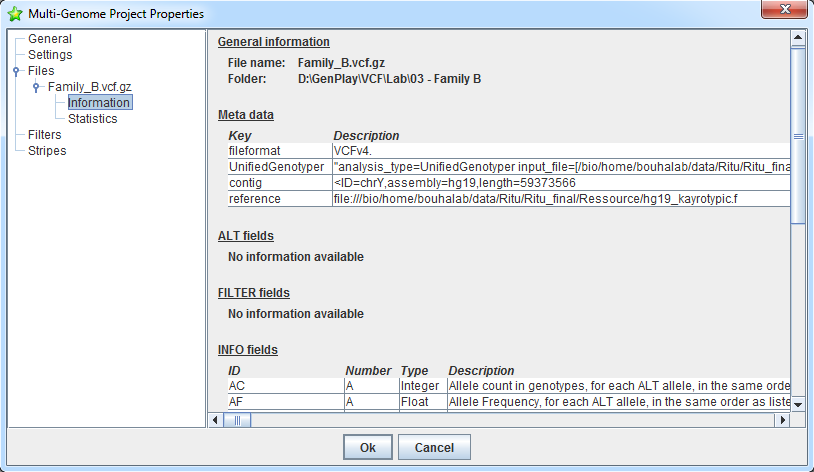814x472 pixels.
Task: Click vertical scrollbar up arrow
Action: click(x=798, y=40)
